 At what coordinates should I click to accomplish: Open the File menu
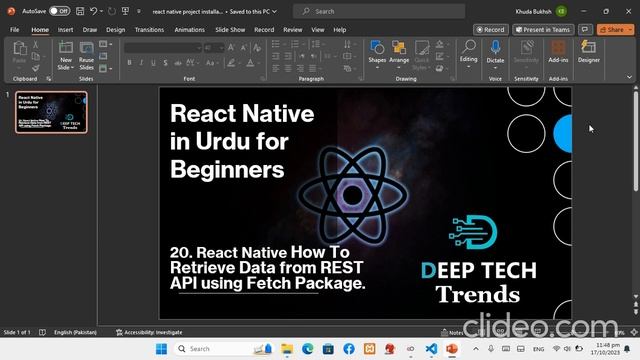point(15,30)
